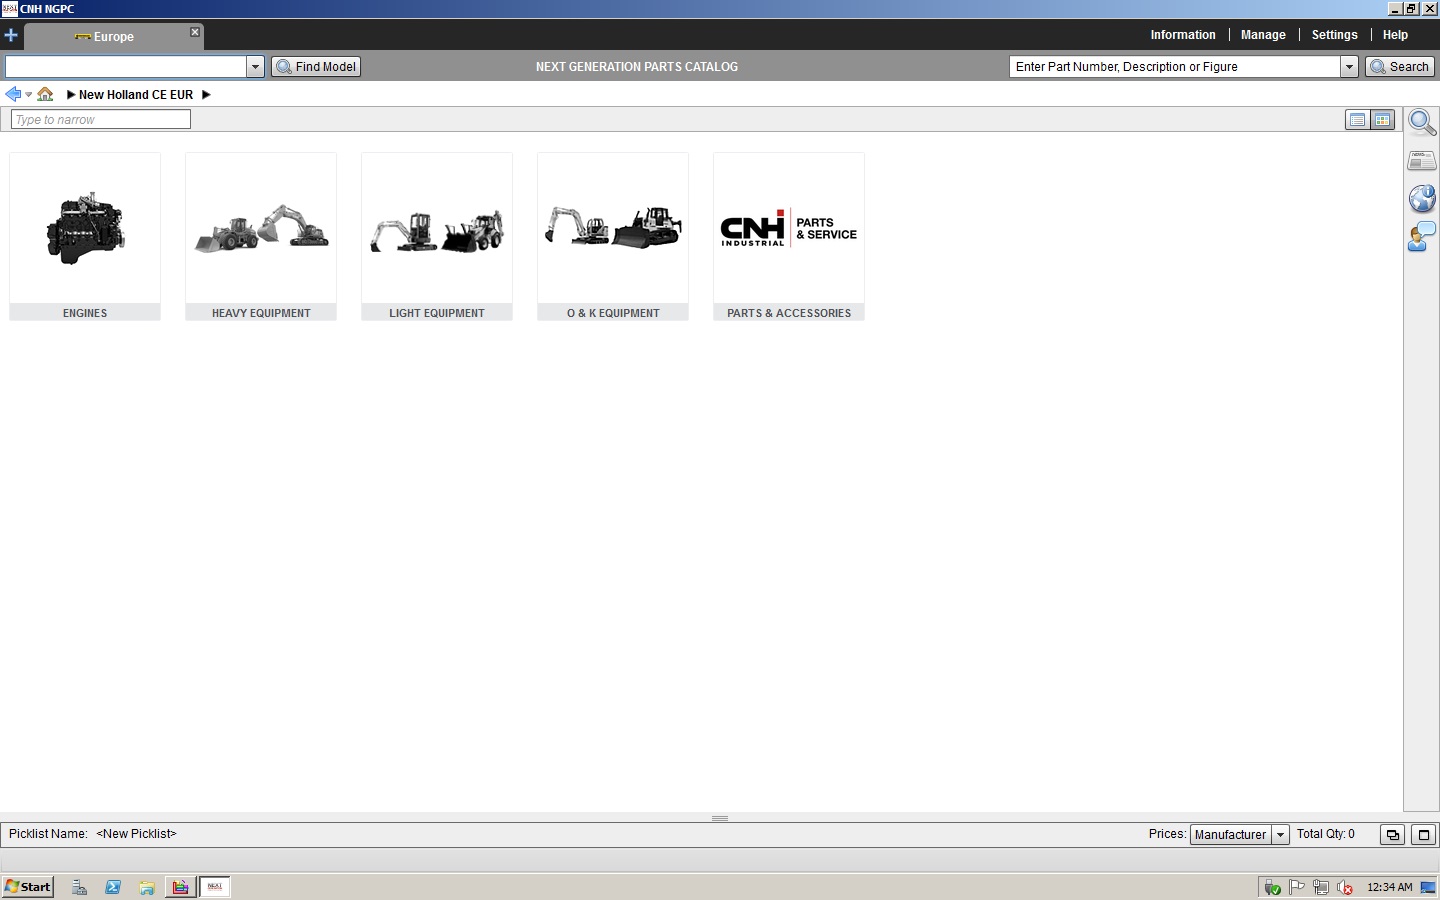Click the Total Qty: 0 label
This screenshot has height=900, width=1440.
(x=1326, y=834)
